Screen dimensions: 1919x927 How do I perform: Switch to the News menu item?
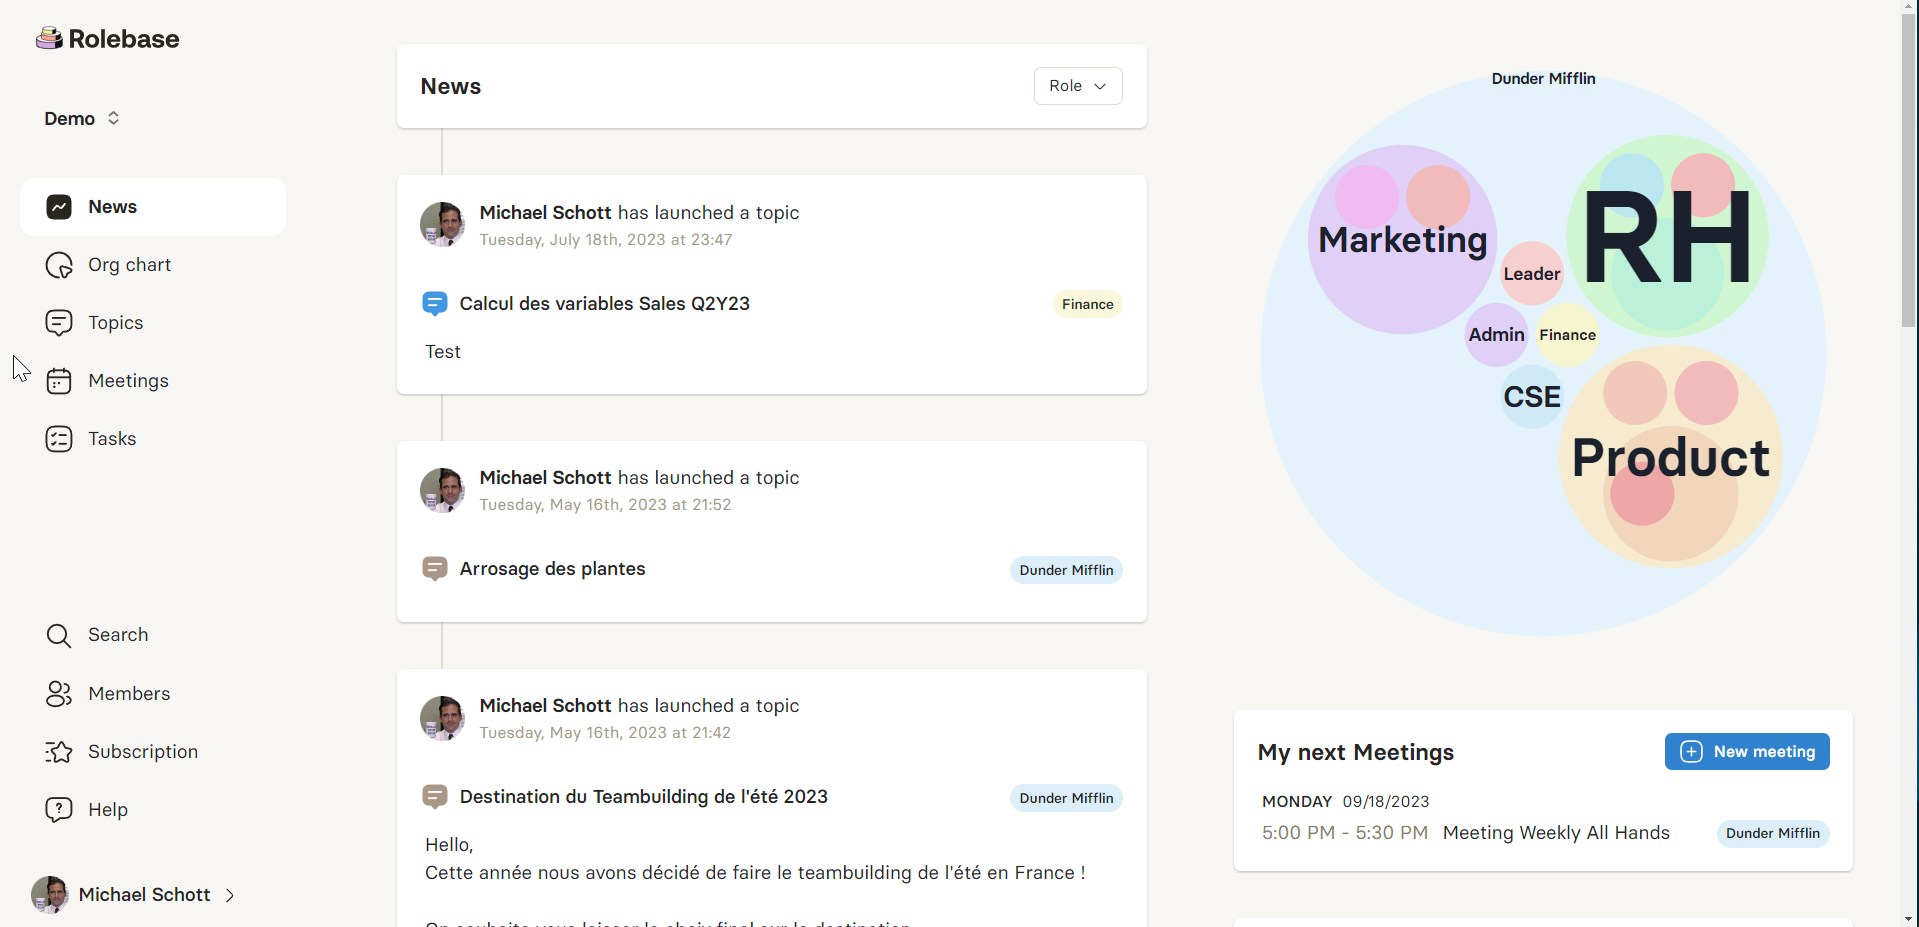pyautogui.click(x=113, y=207)
